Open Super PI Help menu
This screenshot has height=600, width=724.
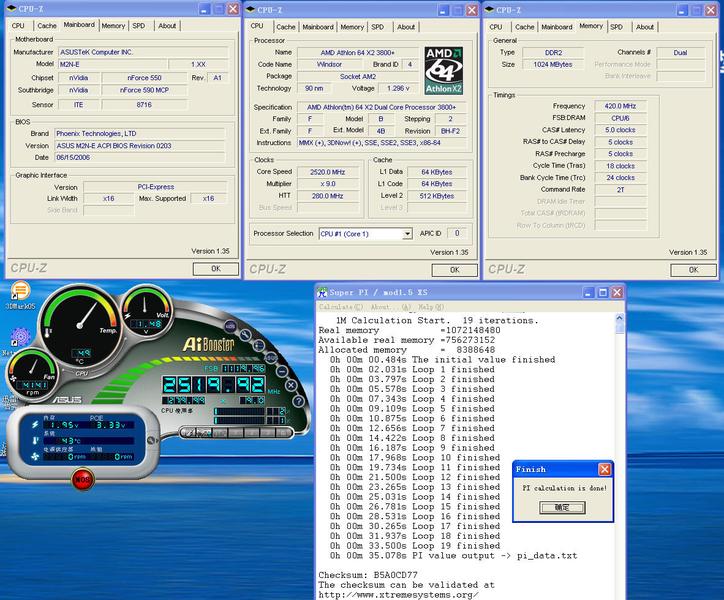pyautogui.click(x=431, y=307)
